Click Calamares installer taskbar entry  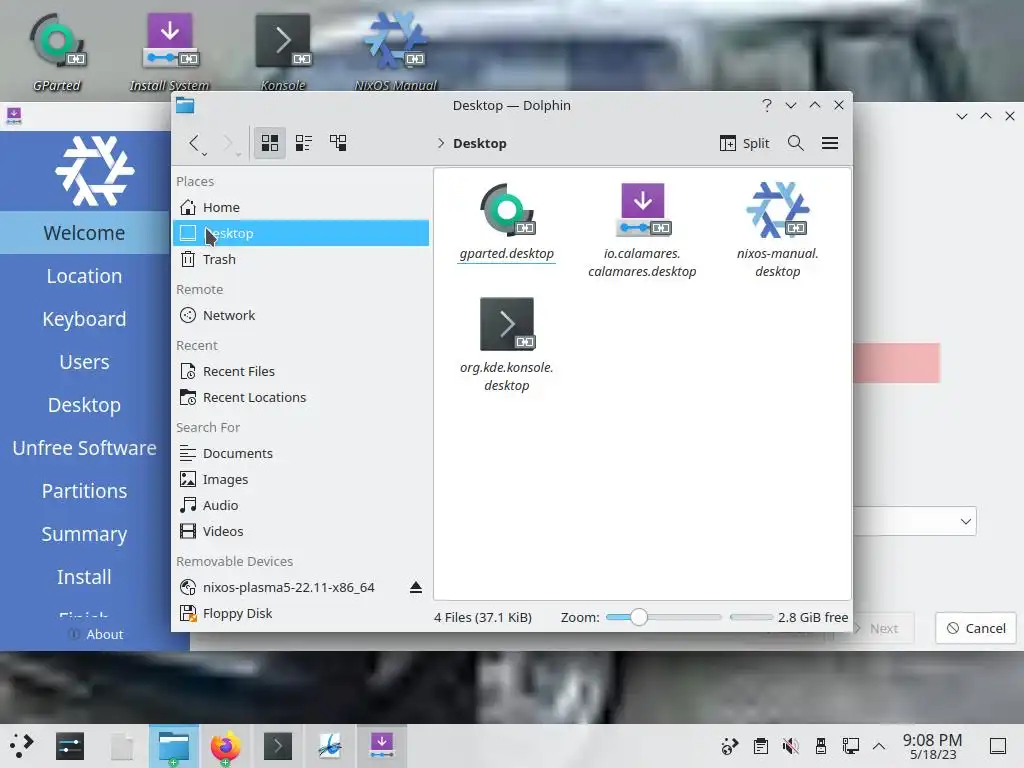[382, 746]
